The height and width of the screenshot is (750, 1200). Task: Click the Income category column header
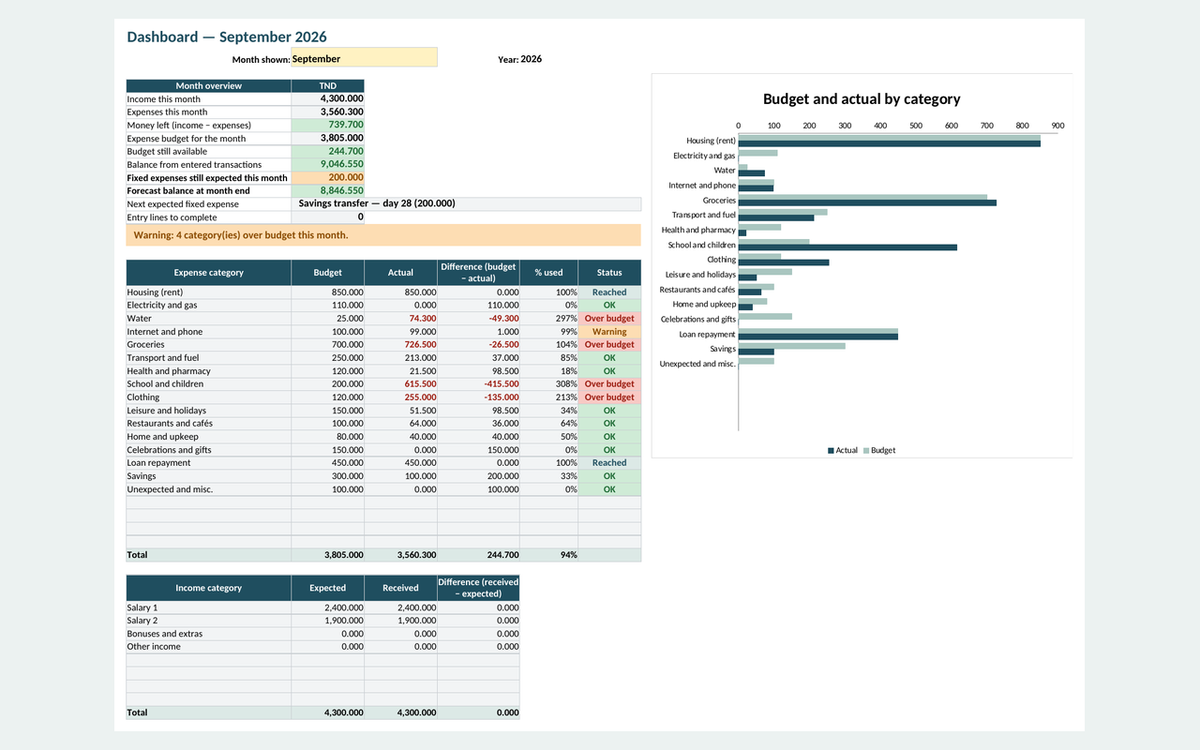[x=209, y=588]
